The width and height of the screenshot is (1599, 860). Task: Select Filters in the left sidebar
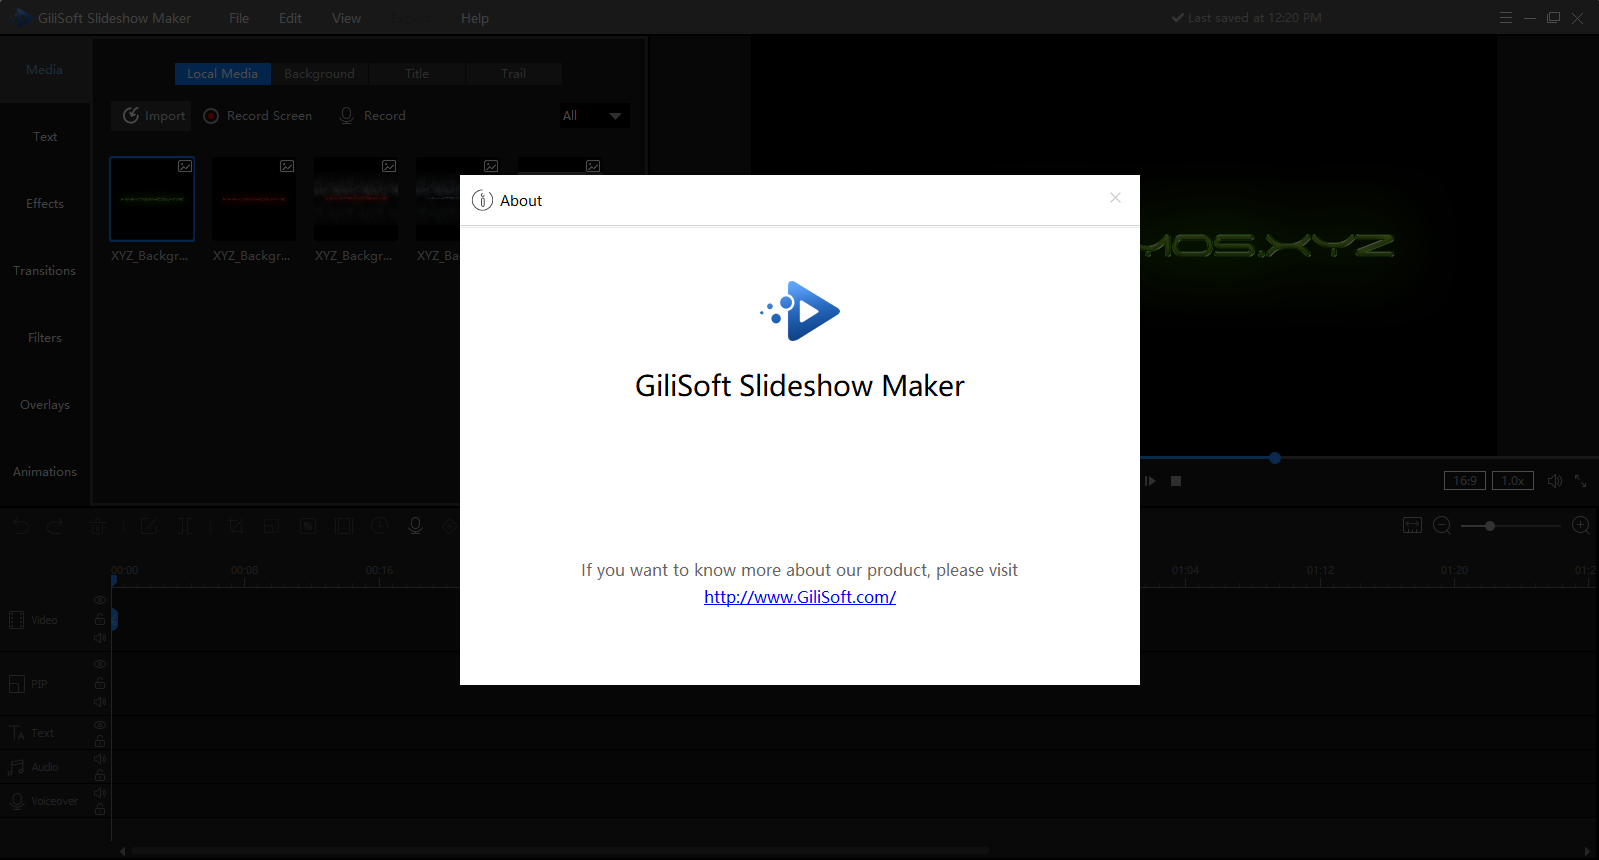point(45,338)
